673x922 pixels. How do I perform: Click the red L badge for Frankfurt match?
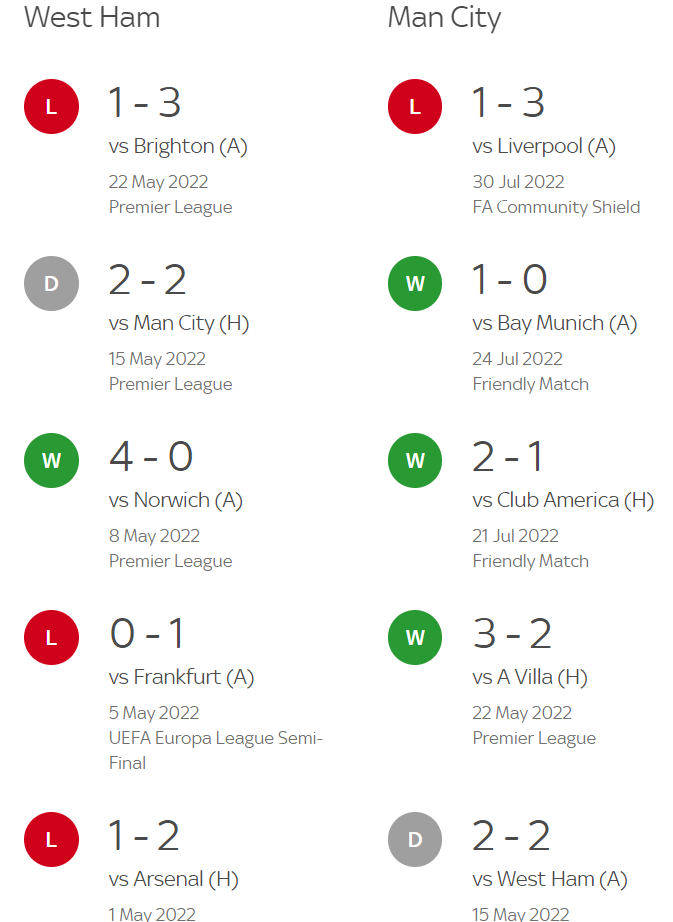coord(51,637)
